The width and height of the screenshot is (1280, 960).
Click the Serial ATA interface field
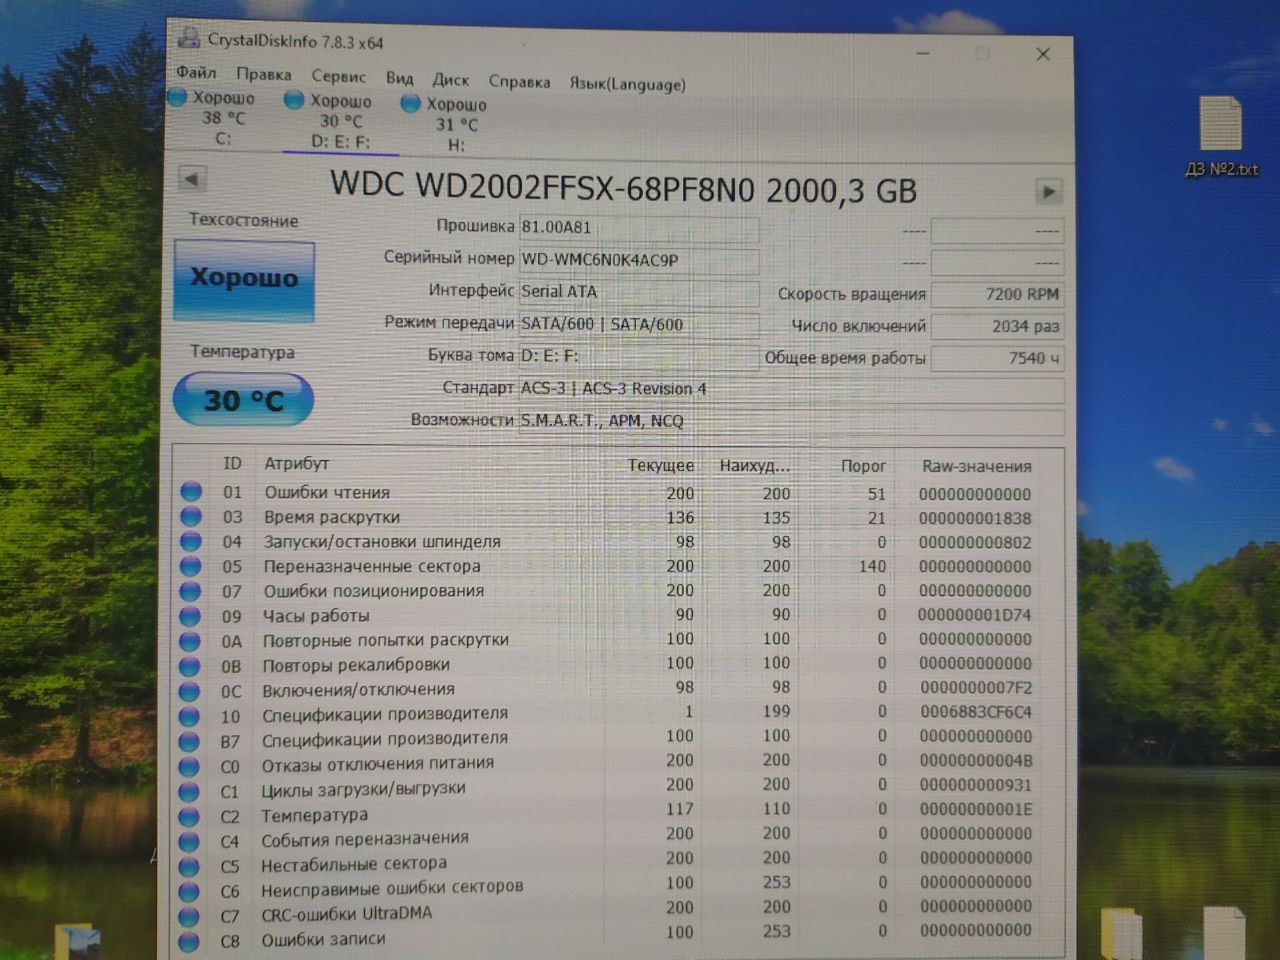coord(639,292)
